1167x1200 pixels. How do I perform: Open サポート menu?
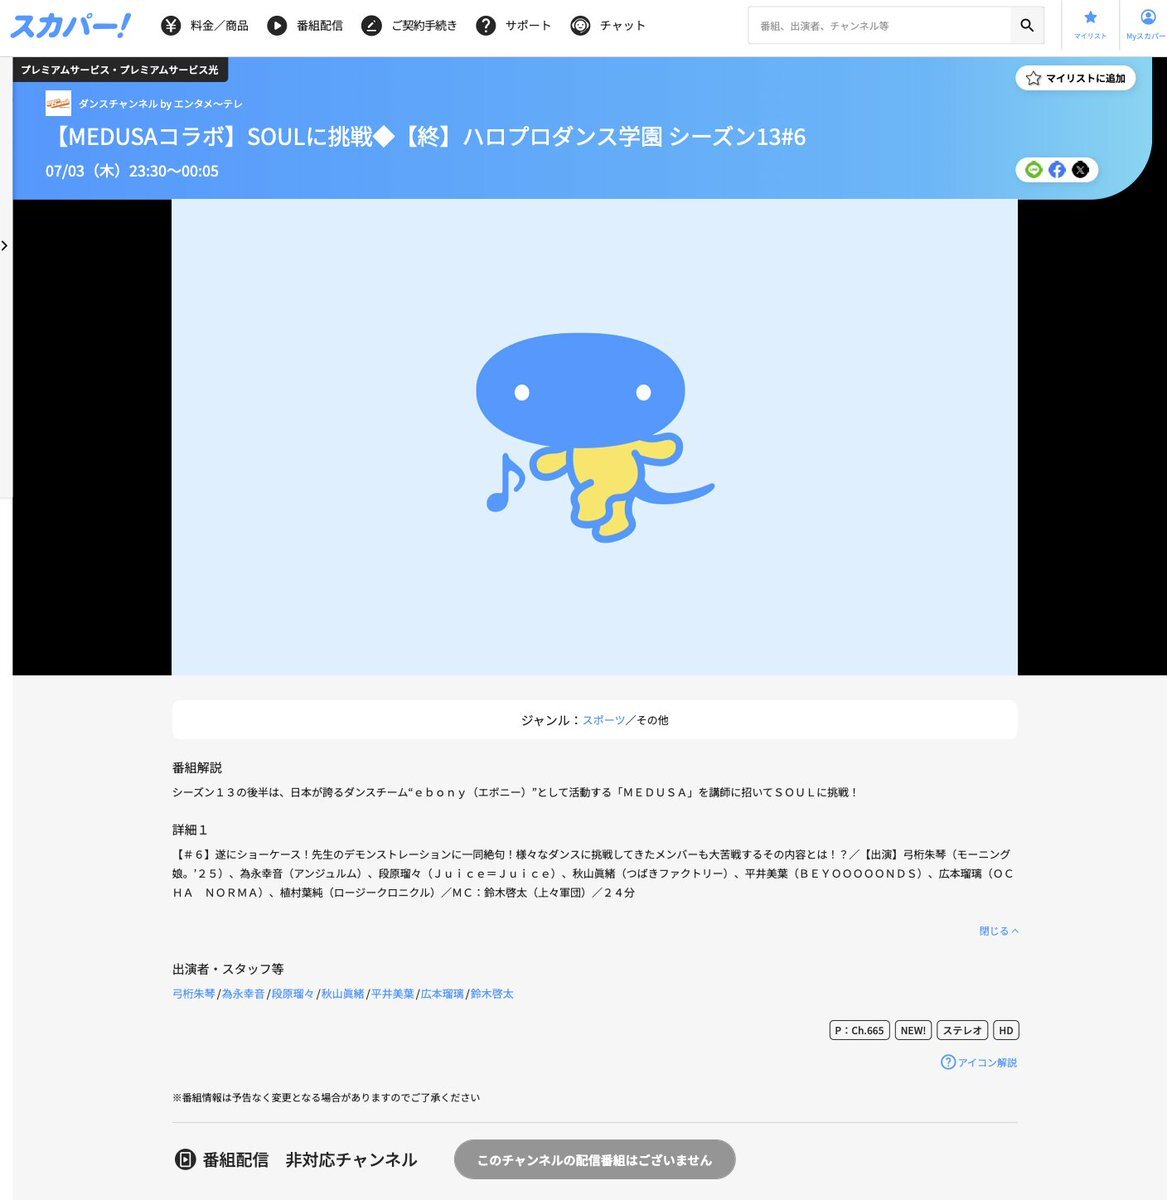528,26
